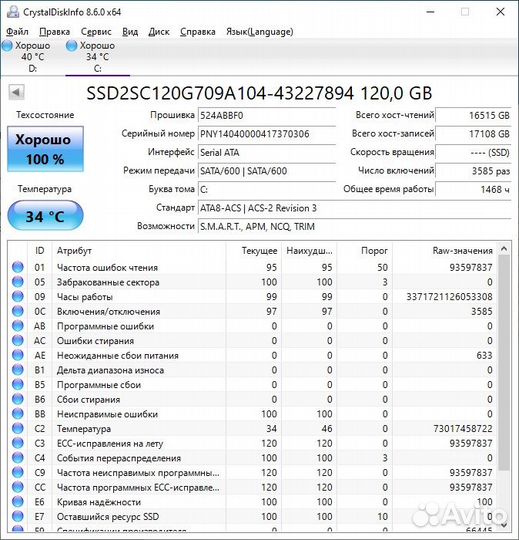Click the status circle for attribute BB
This screenshot has height=540, width=519.
[x=18, y=414]
